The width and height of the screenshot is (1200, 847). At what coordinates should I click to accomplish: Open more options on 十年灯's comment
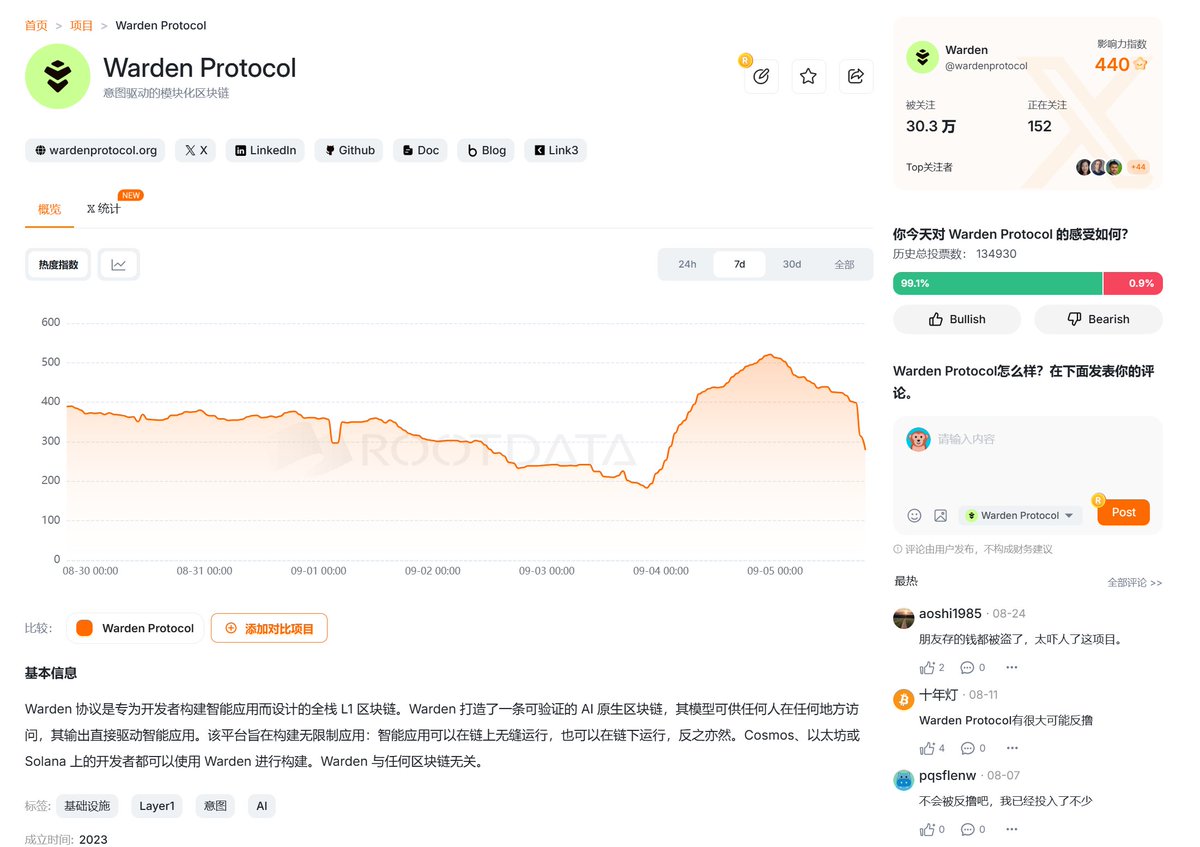click(x=1012, y=748)
